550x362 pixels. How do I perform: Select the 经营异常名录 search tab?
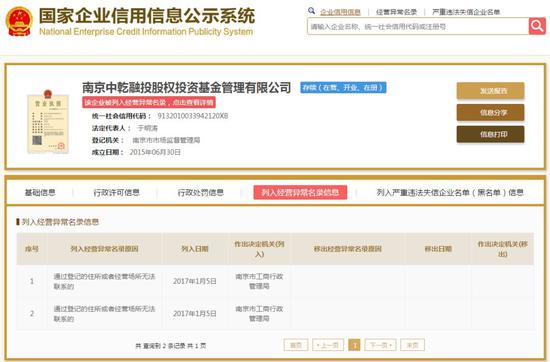396,12
